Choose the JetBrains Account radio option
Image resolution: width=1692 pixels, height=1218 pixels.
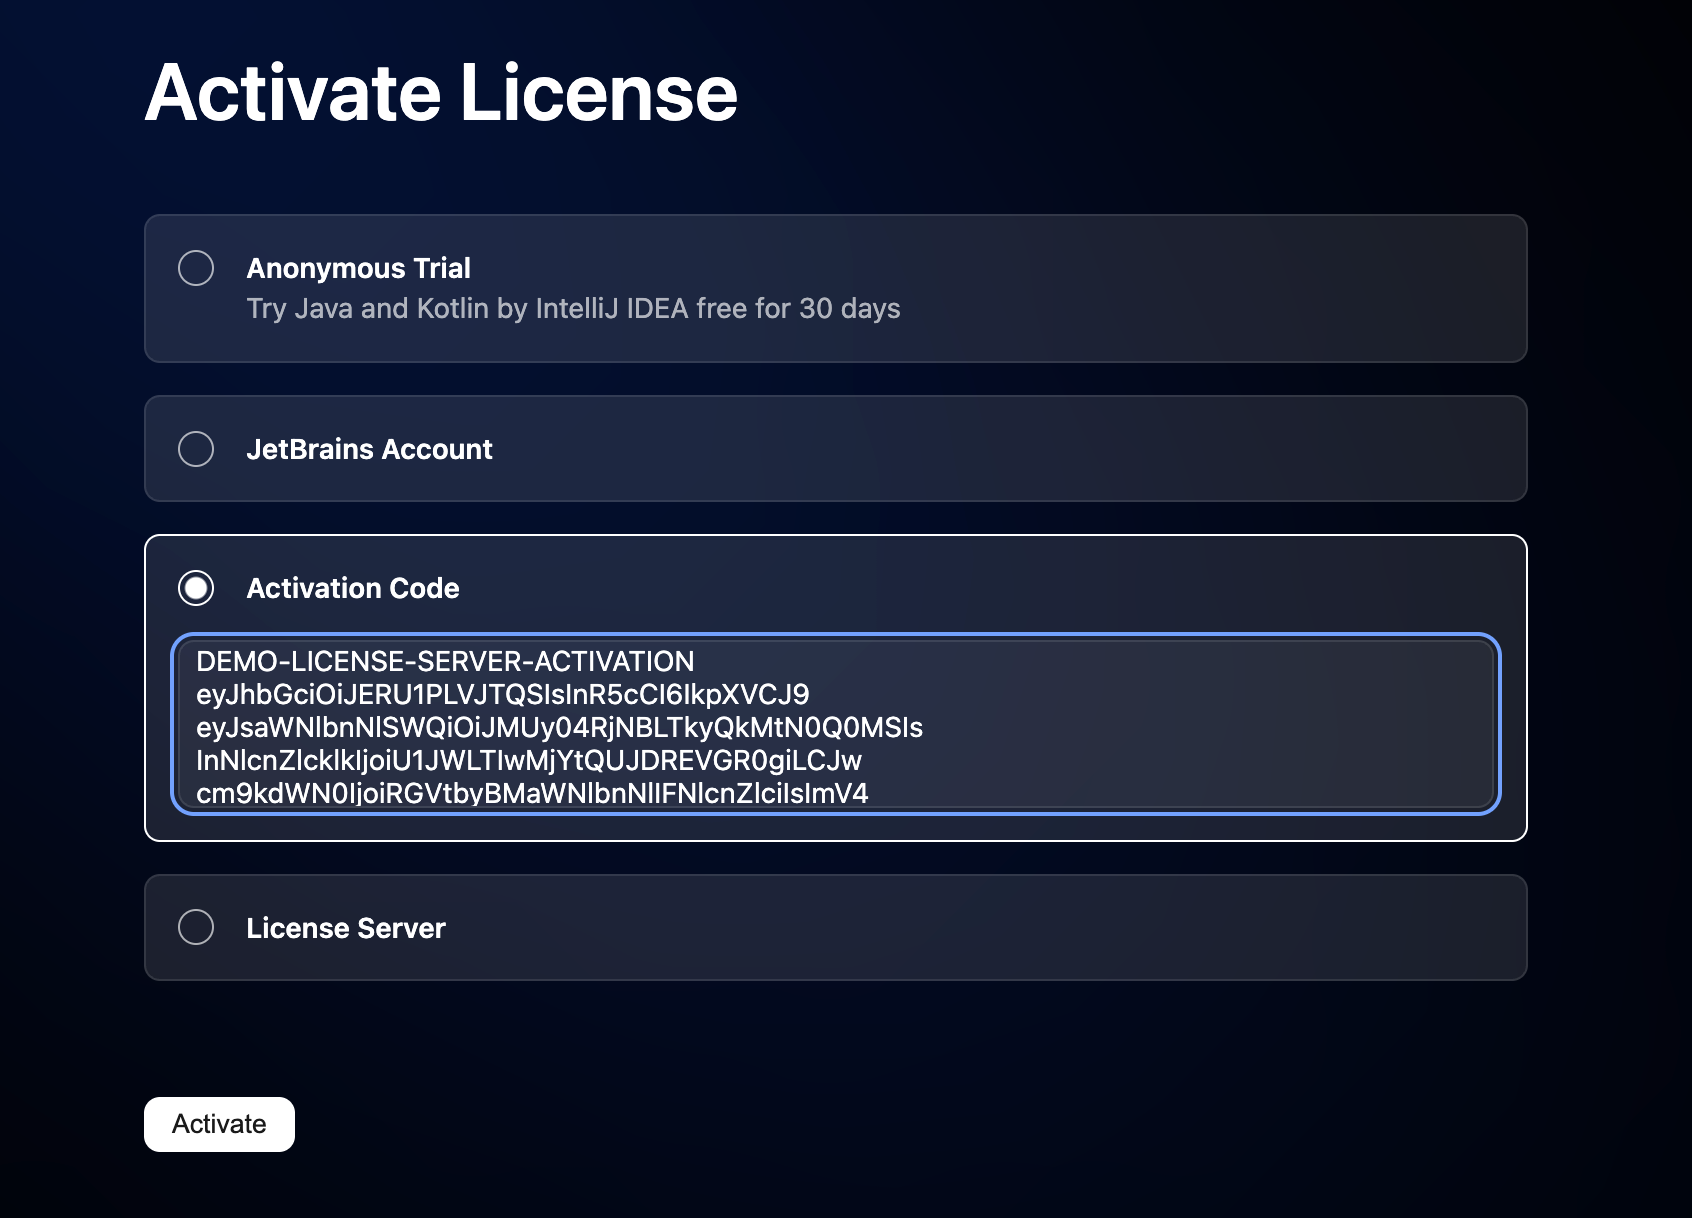196,449
